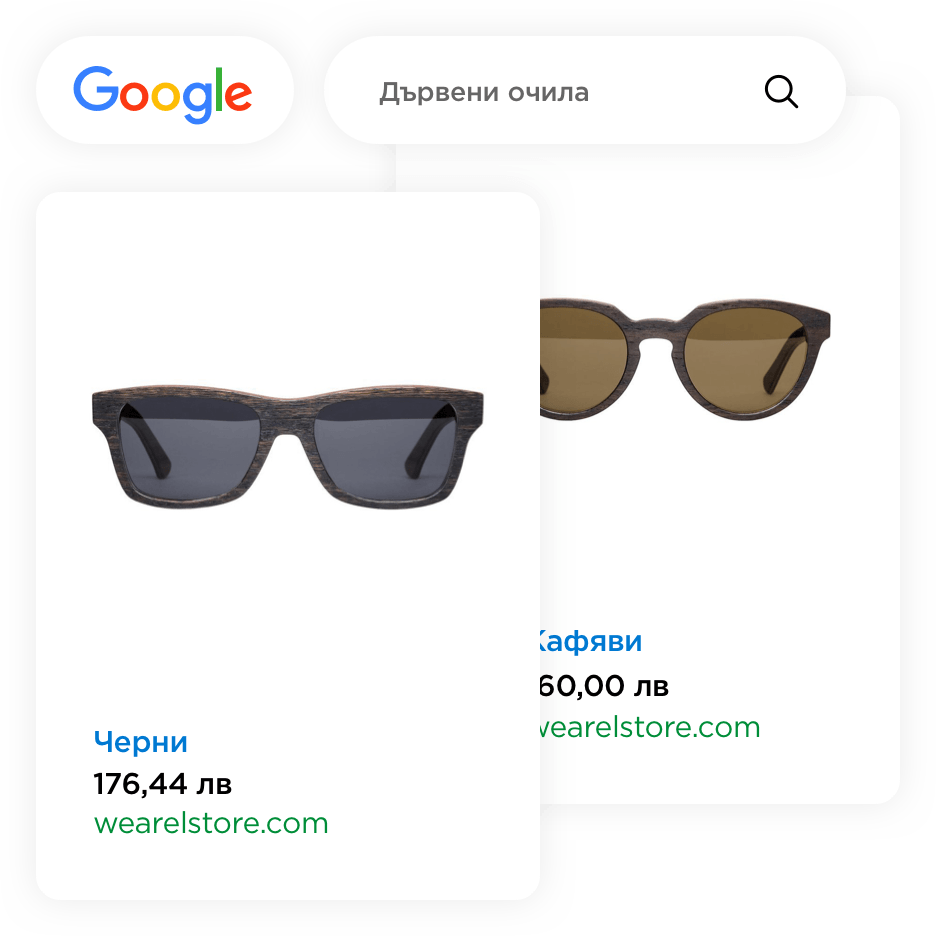The width and height of the screenshot is (936, 936).
Task: Click the blue capital G in Google logo
Action: 96,88
